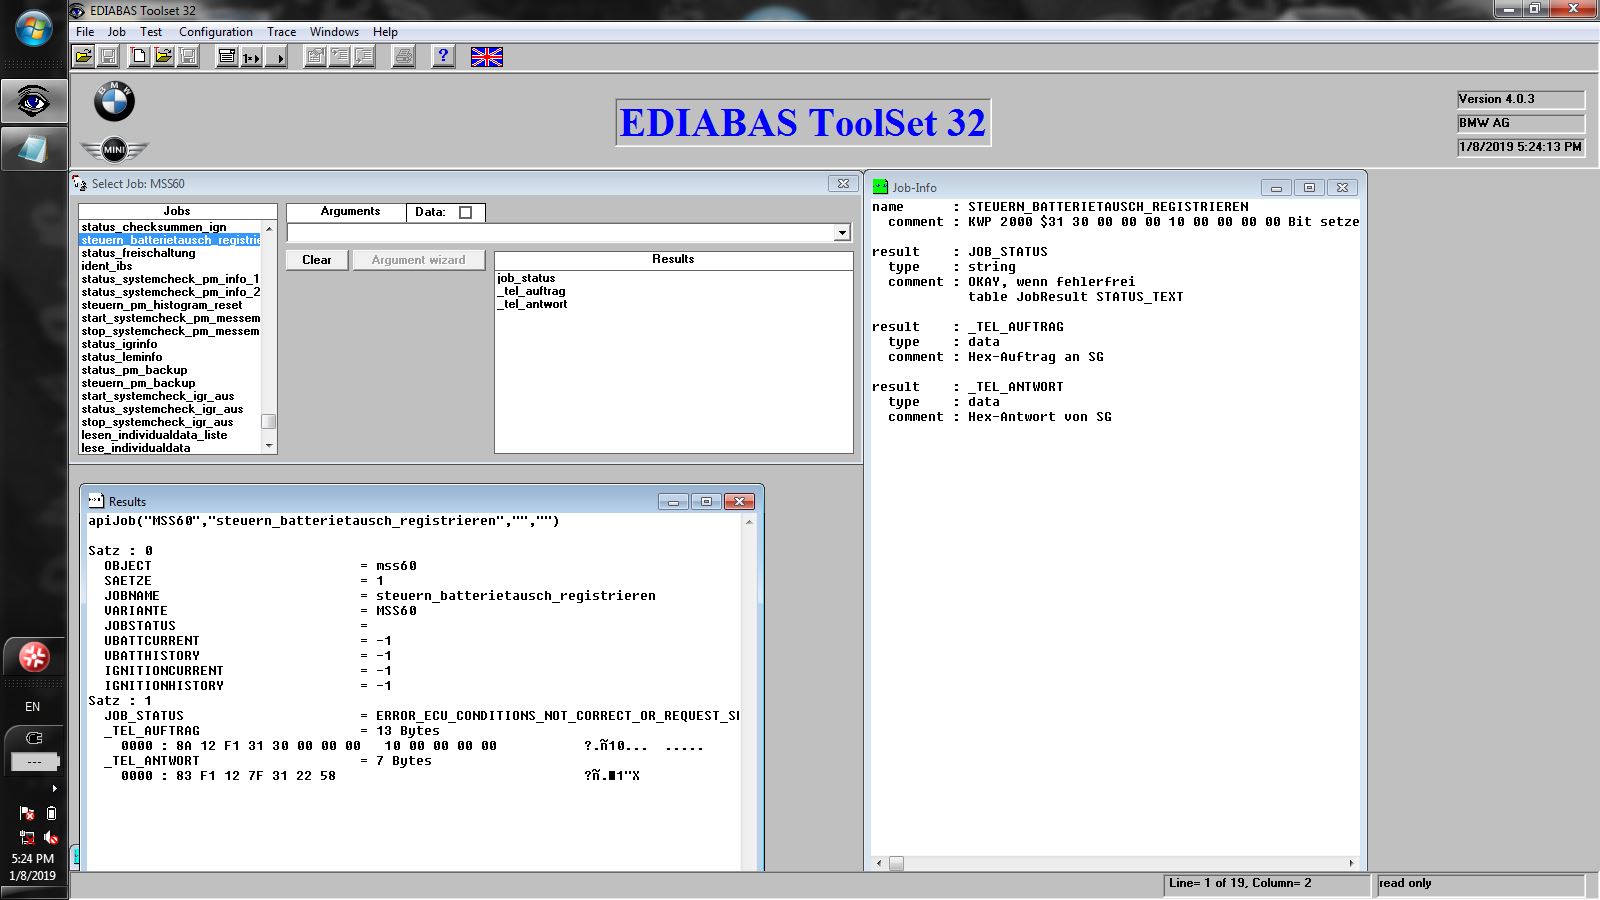Switch language using the British flag icon

[487, 57]
